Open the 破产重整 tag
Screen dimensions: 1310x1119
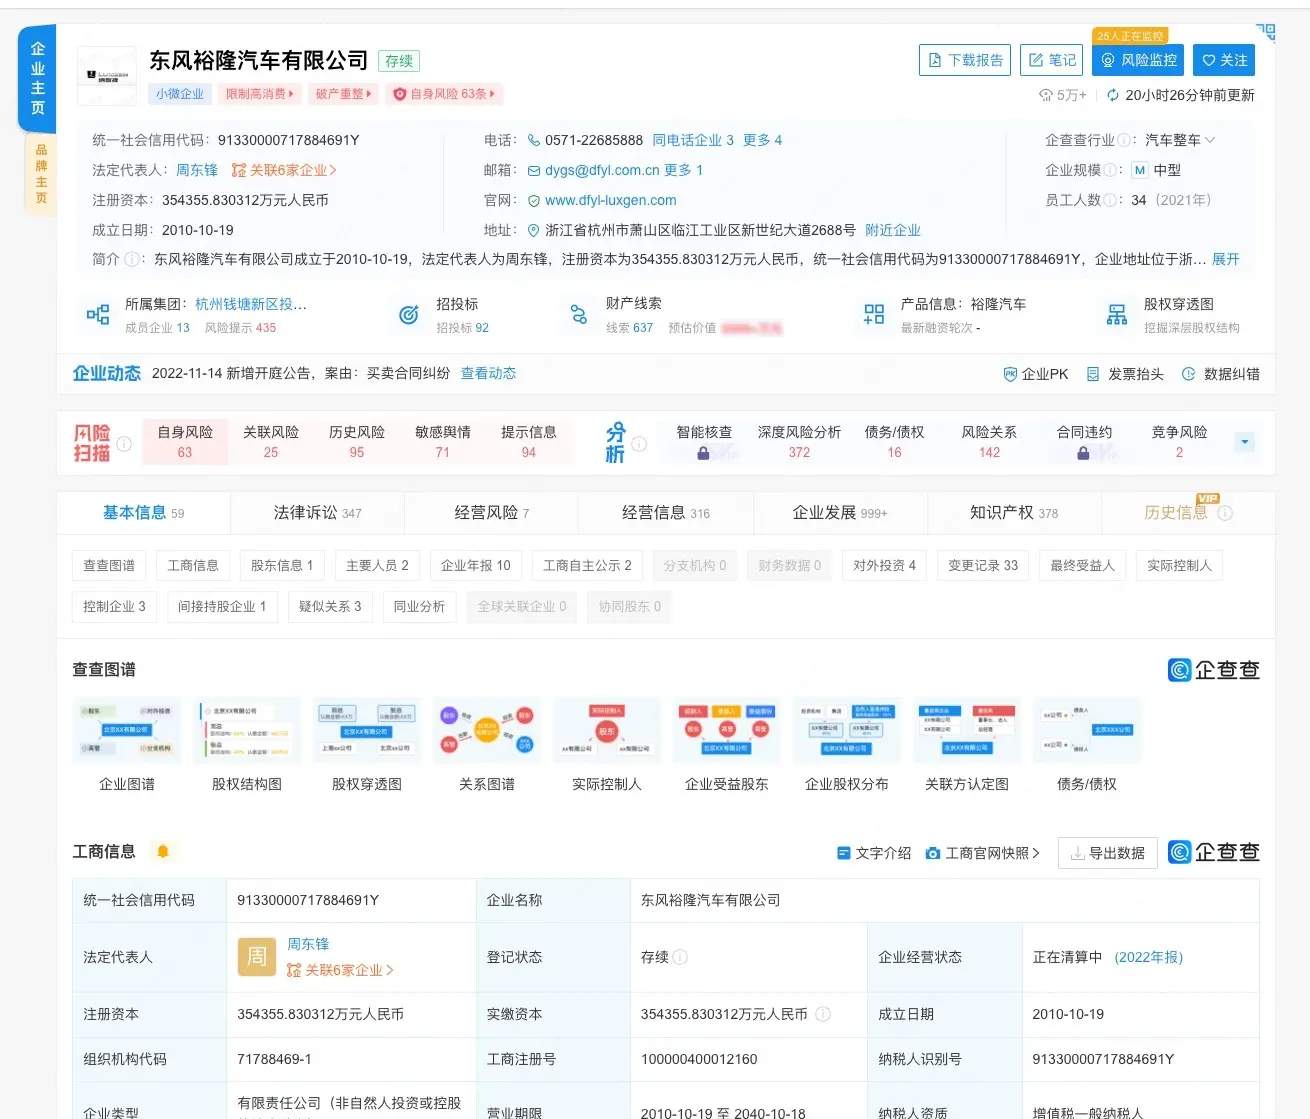[x=344, y=94]
